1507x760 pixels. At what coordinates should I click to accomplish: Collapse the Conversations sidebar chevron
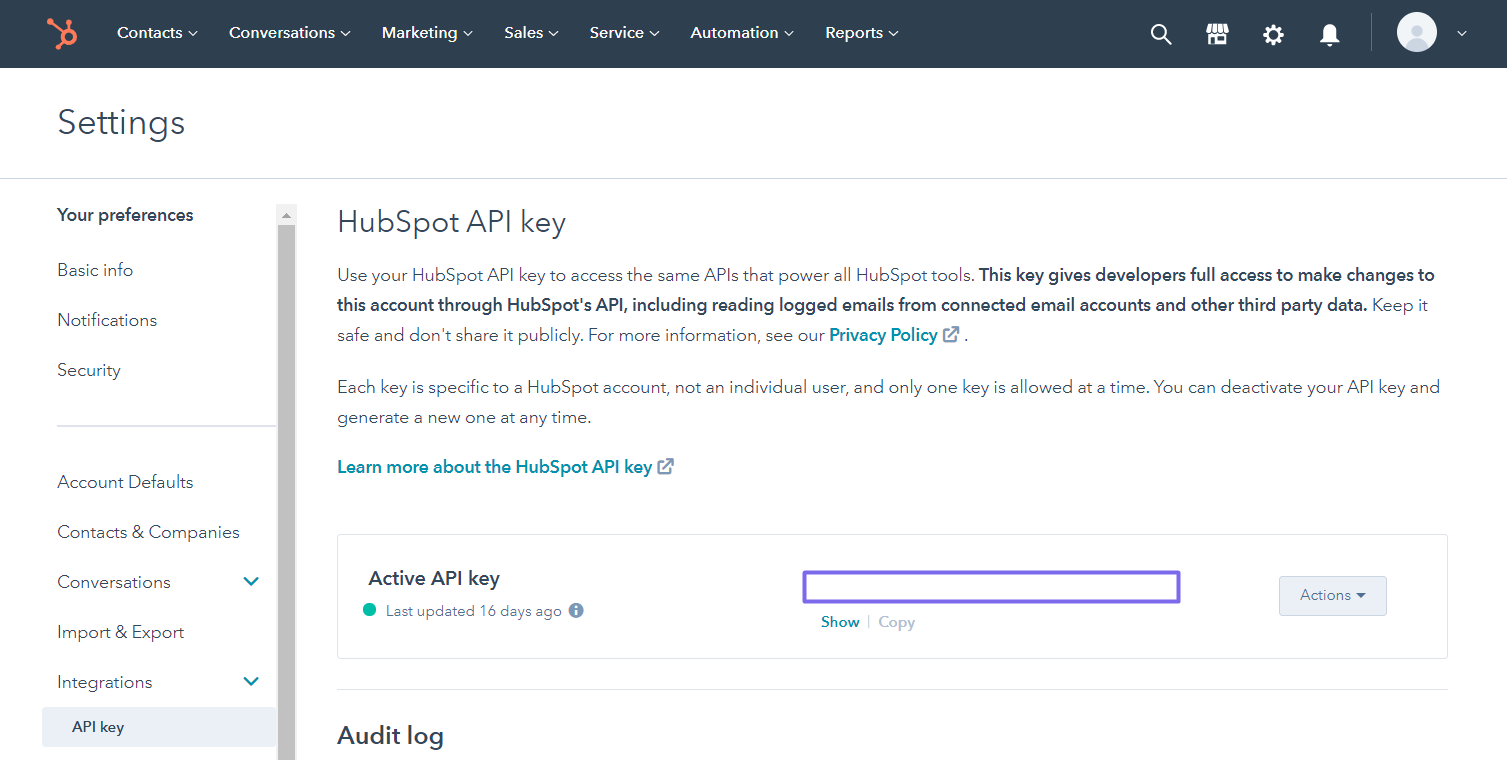[x=251, y=582]
